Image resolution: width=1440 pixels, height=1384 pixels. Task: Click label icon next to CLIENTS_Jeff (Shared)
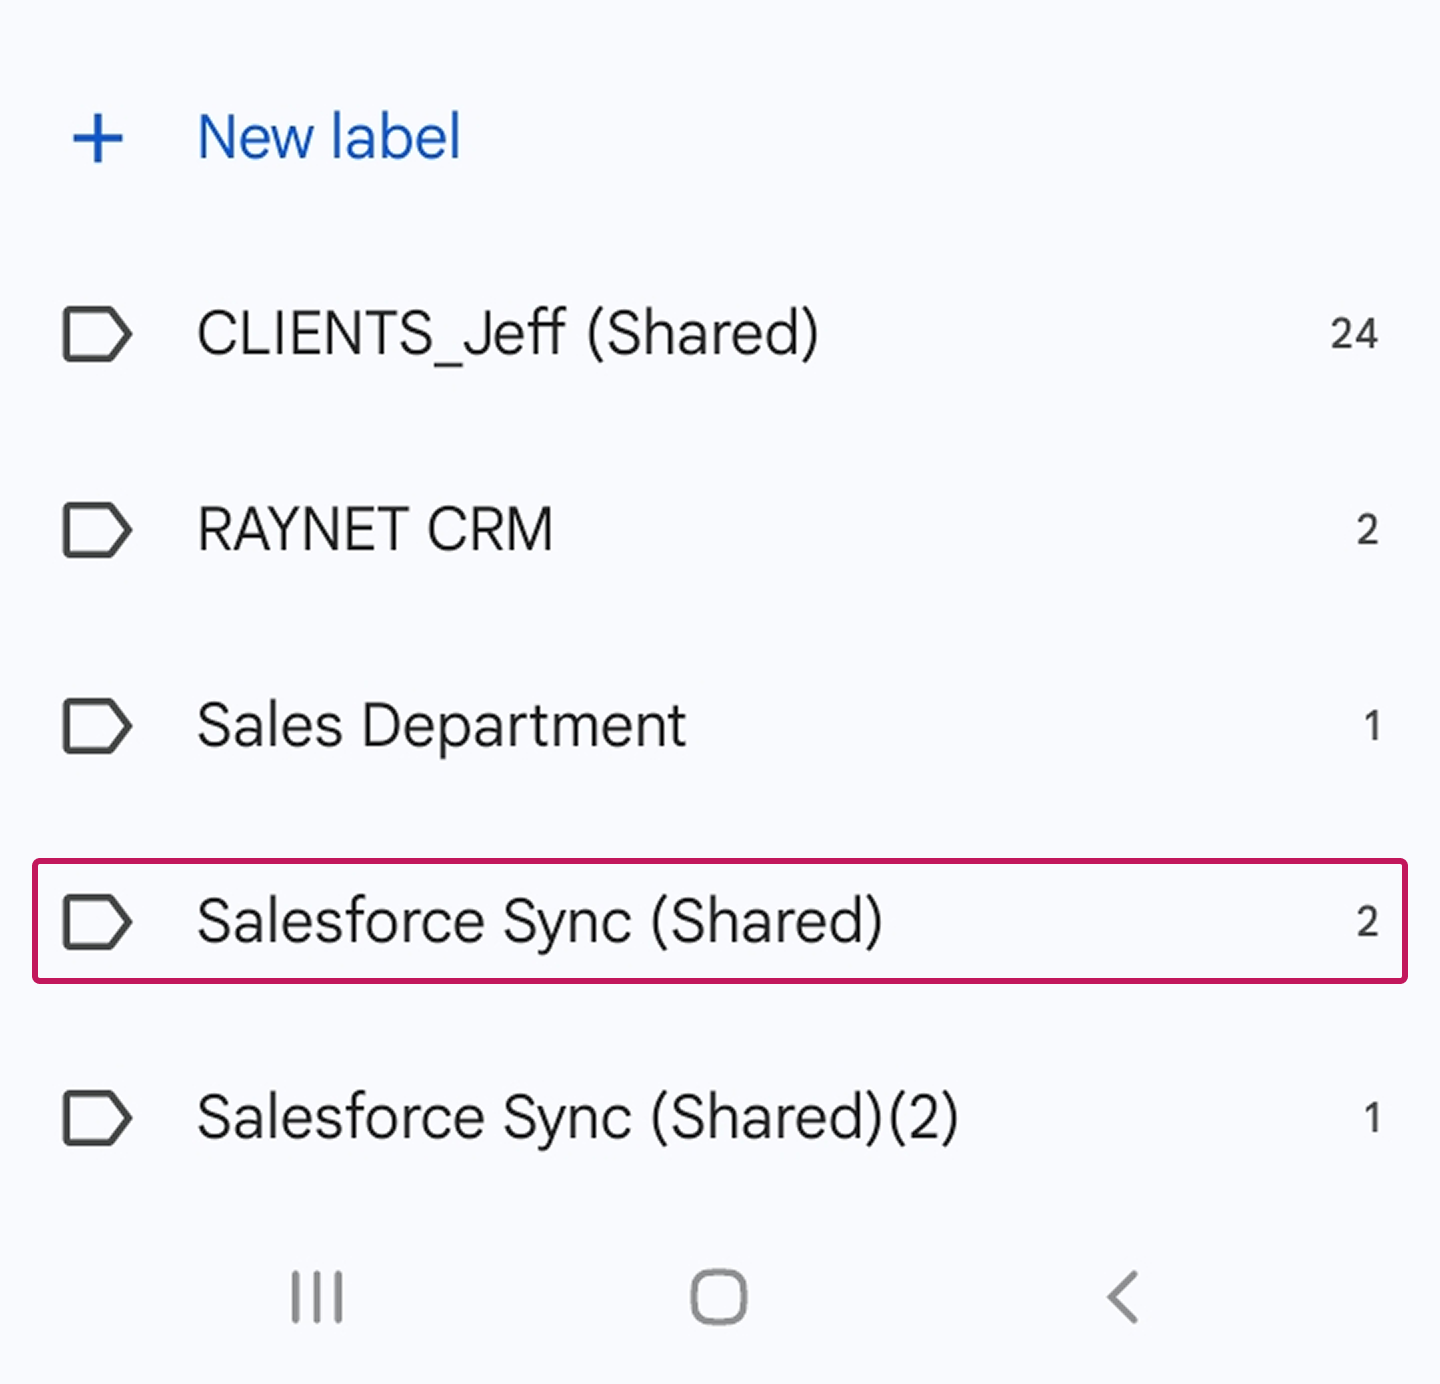click(x=96, y=334)
